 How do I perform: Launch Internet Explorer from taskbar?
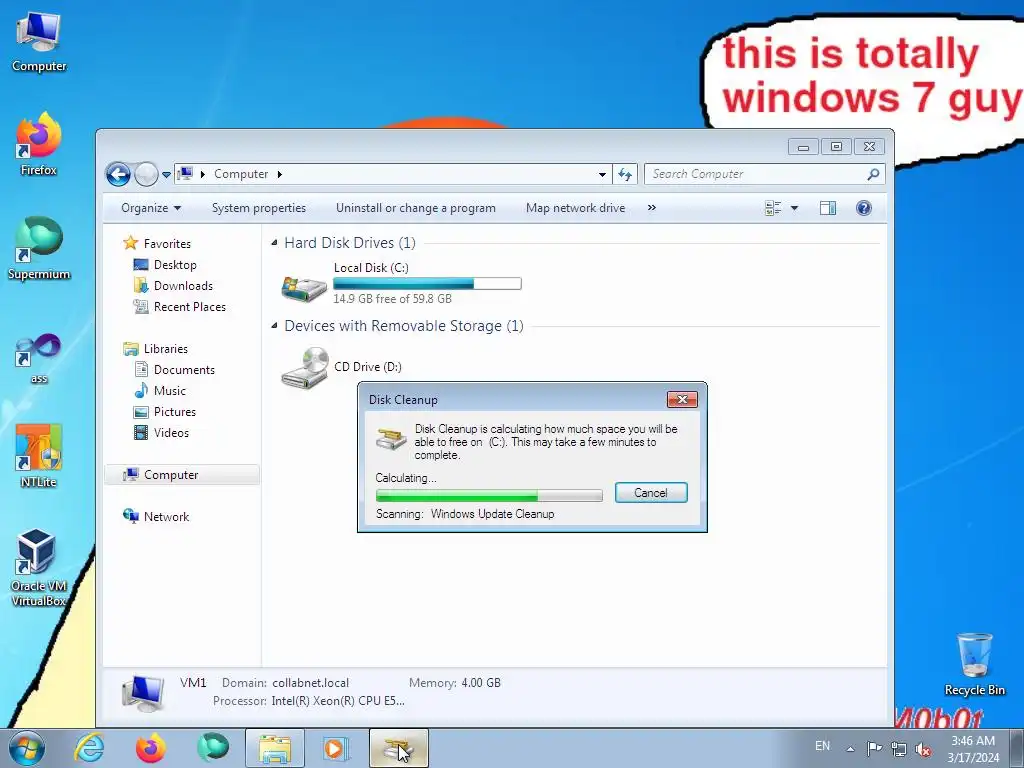click(89, 748)
